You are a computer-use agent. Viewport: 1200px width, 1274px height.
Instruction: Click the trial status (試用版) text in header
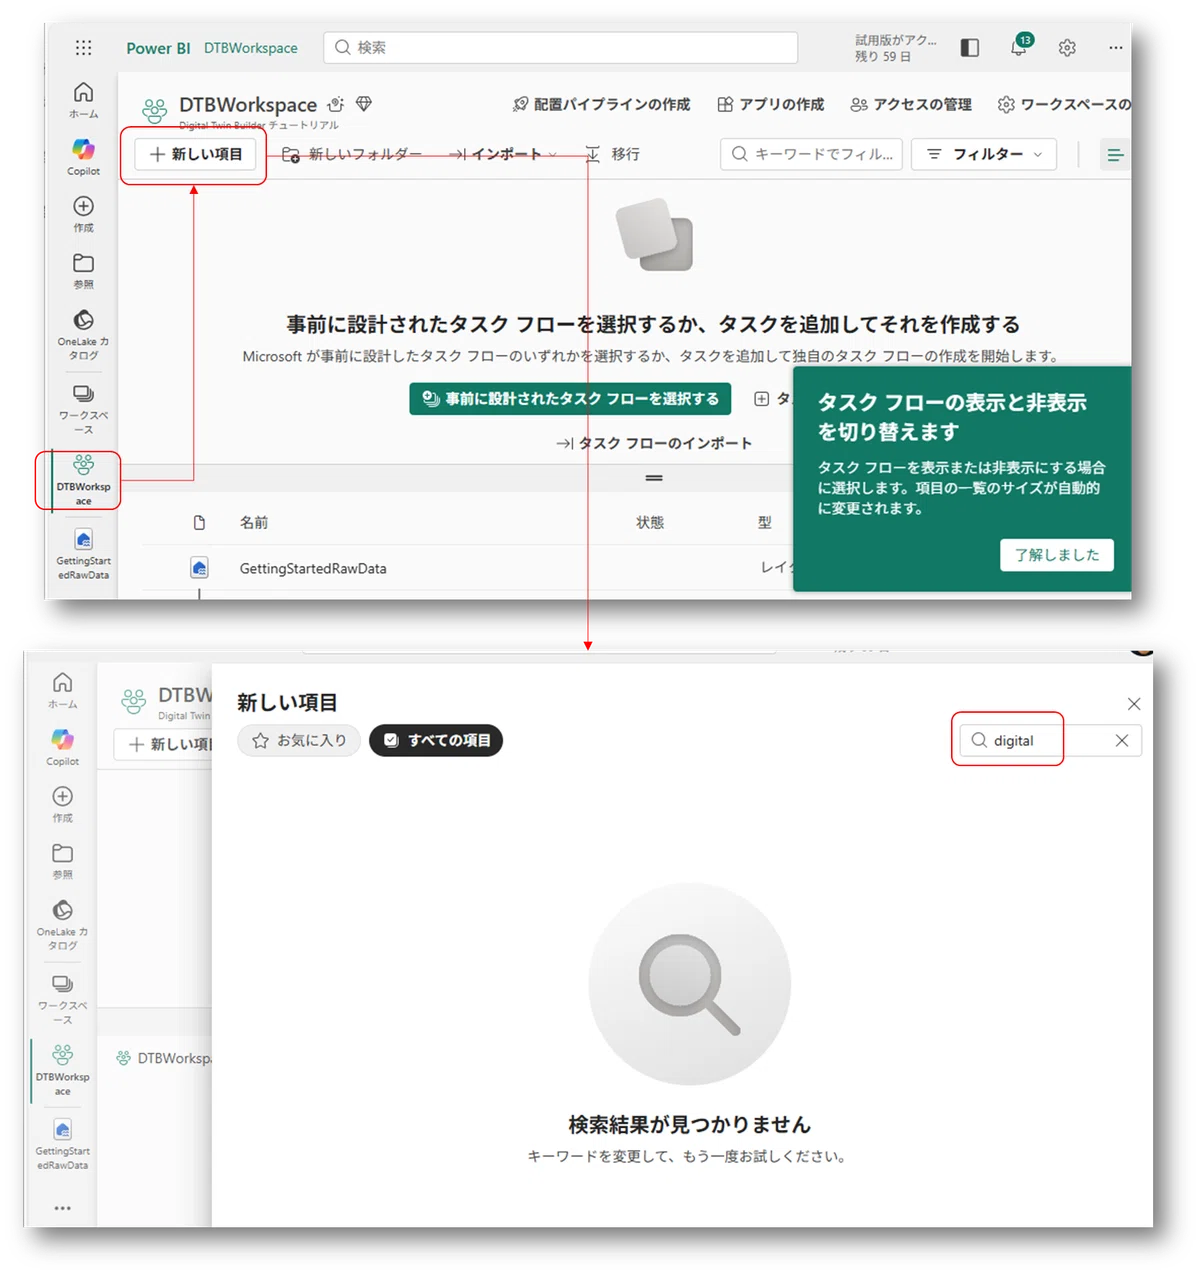(x=896, y=48)
